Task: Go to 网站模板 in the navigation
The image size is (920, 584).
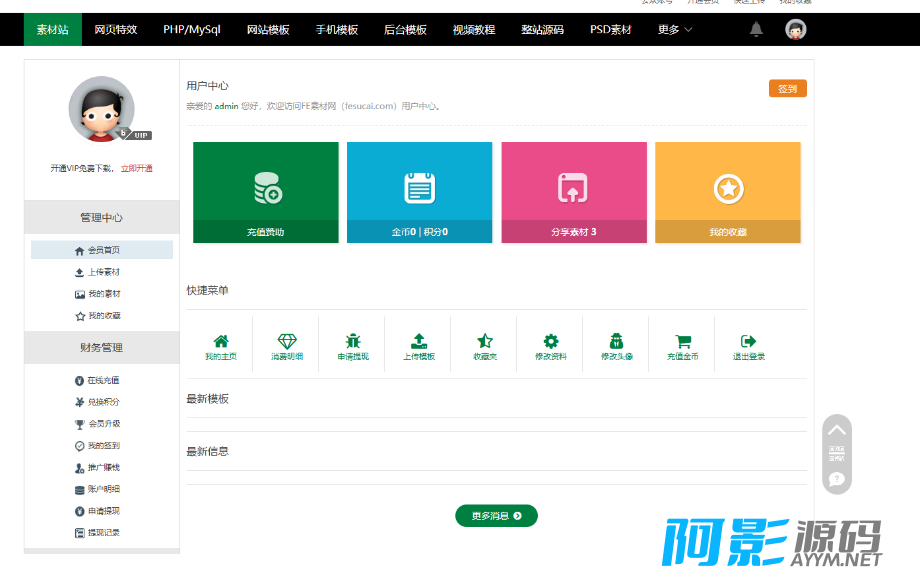Action: pyautogui.click(x=268, y=29)
